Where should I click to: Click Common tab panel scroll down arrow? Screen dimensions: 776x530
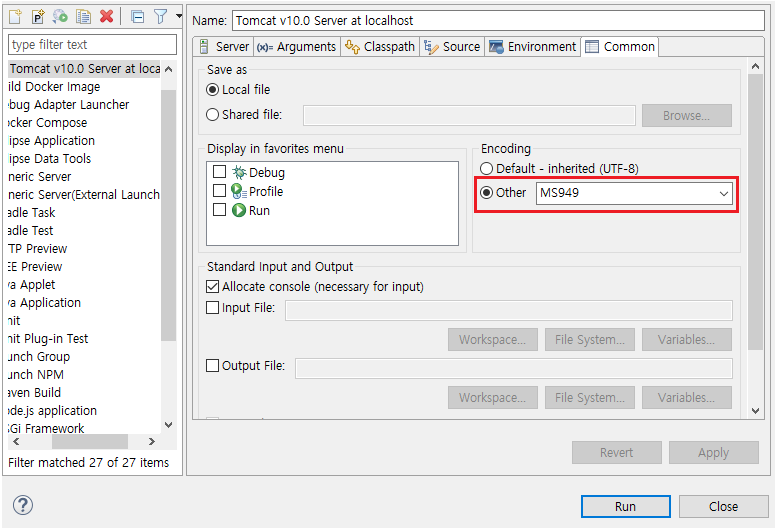pos(755,411)
